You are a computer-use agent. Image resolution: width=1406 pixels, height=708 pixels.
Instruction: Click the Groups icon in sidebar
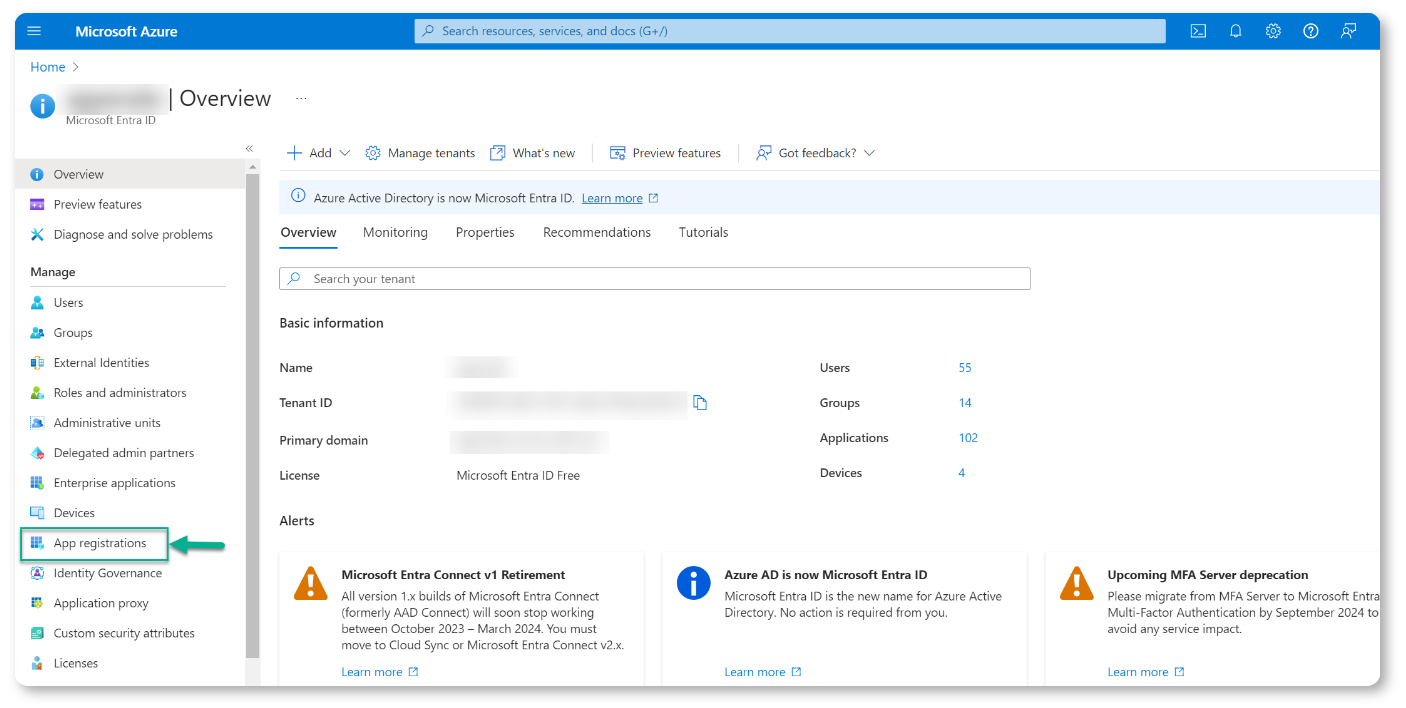pyautogui.click(x=37, y=333)
